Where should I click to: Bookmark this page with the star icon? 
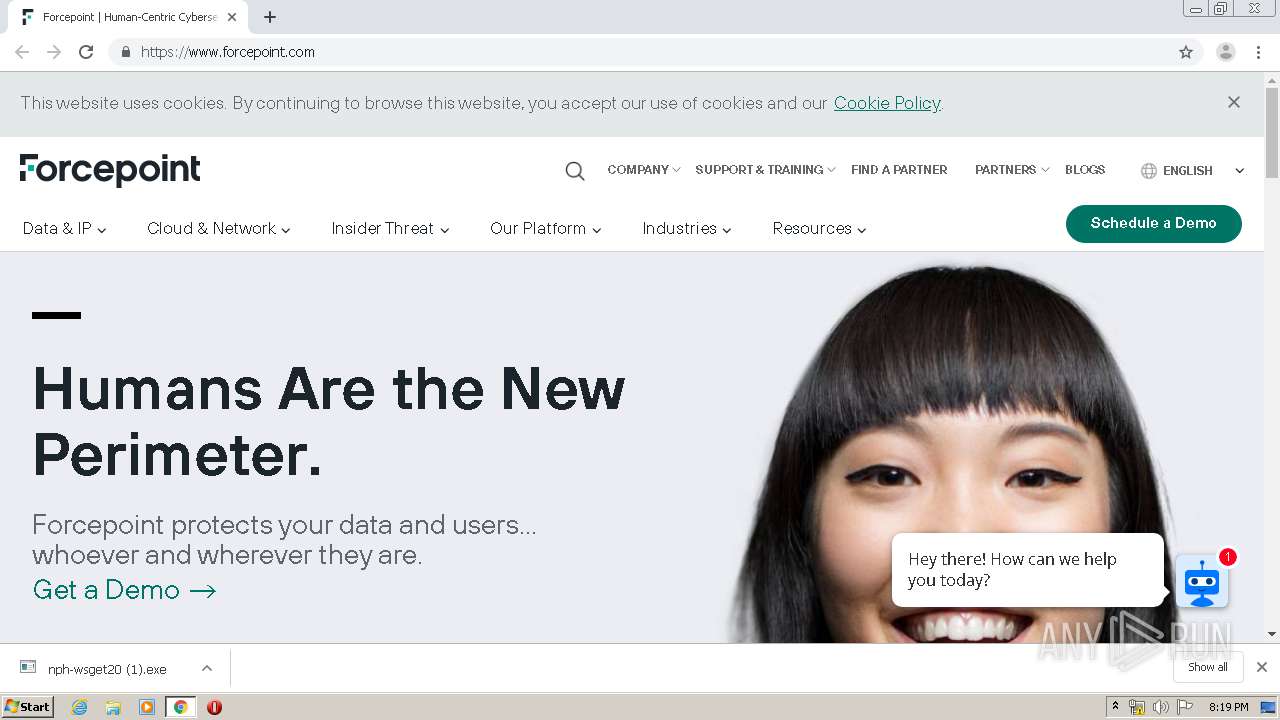[x=1186, y=52]
